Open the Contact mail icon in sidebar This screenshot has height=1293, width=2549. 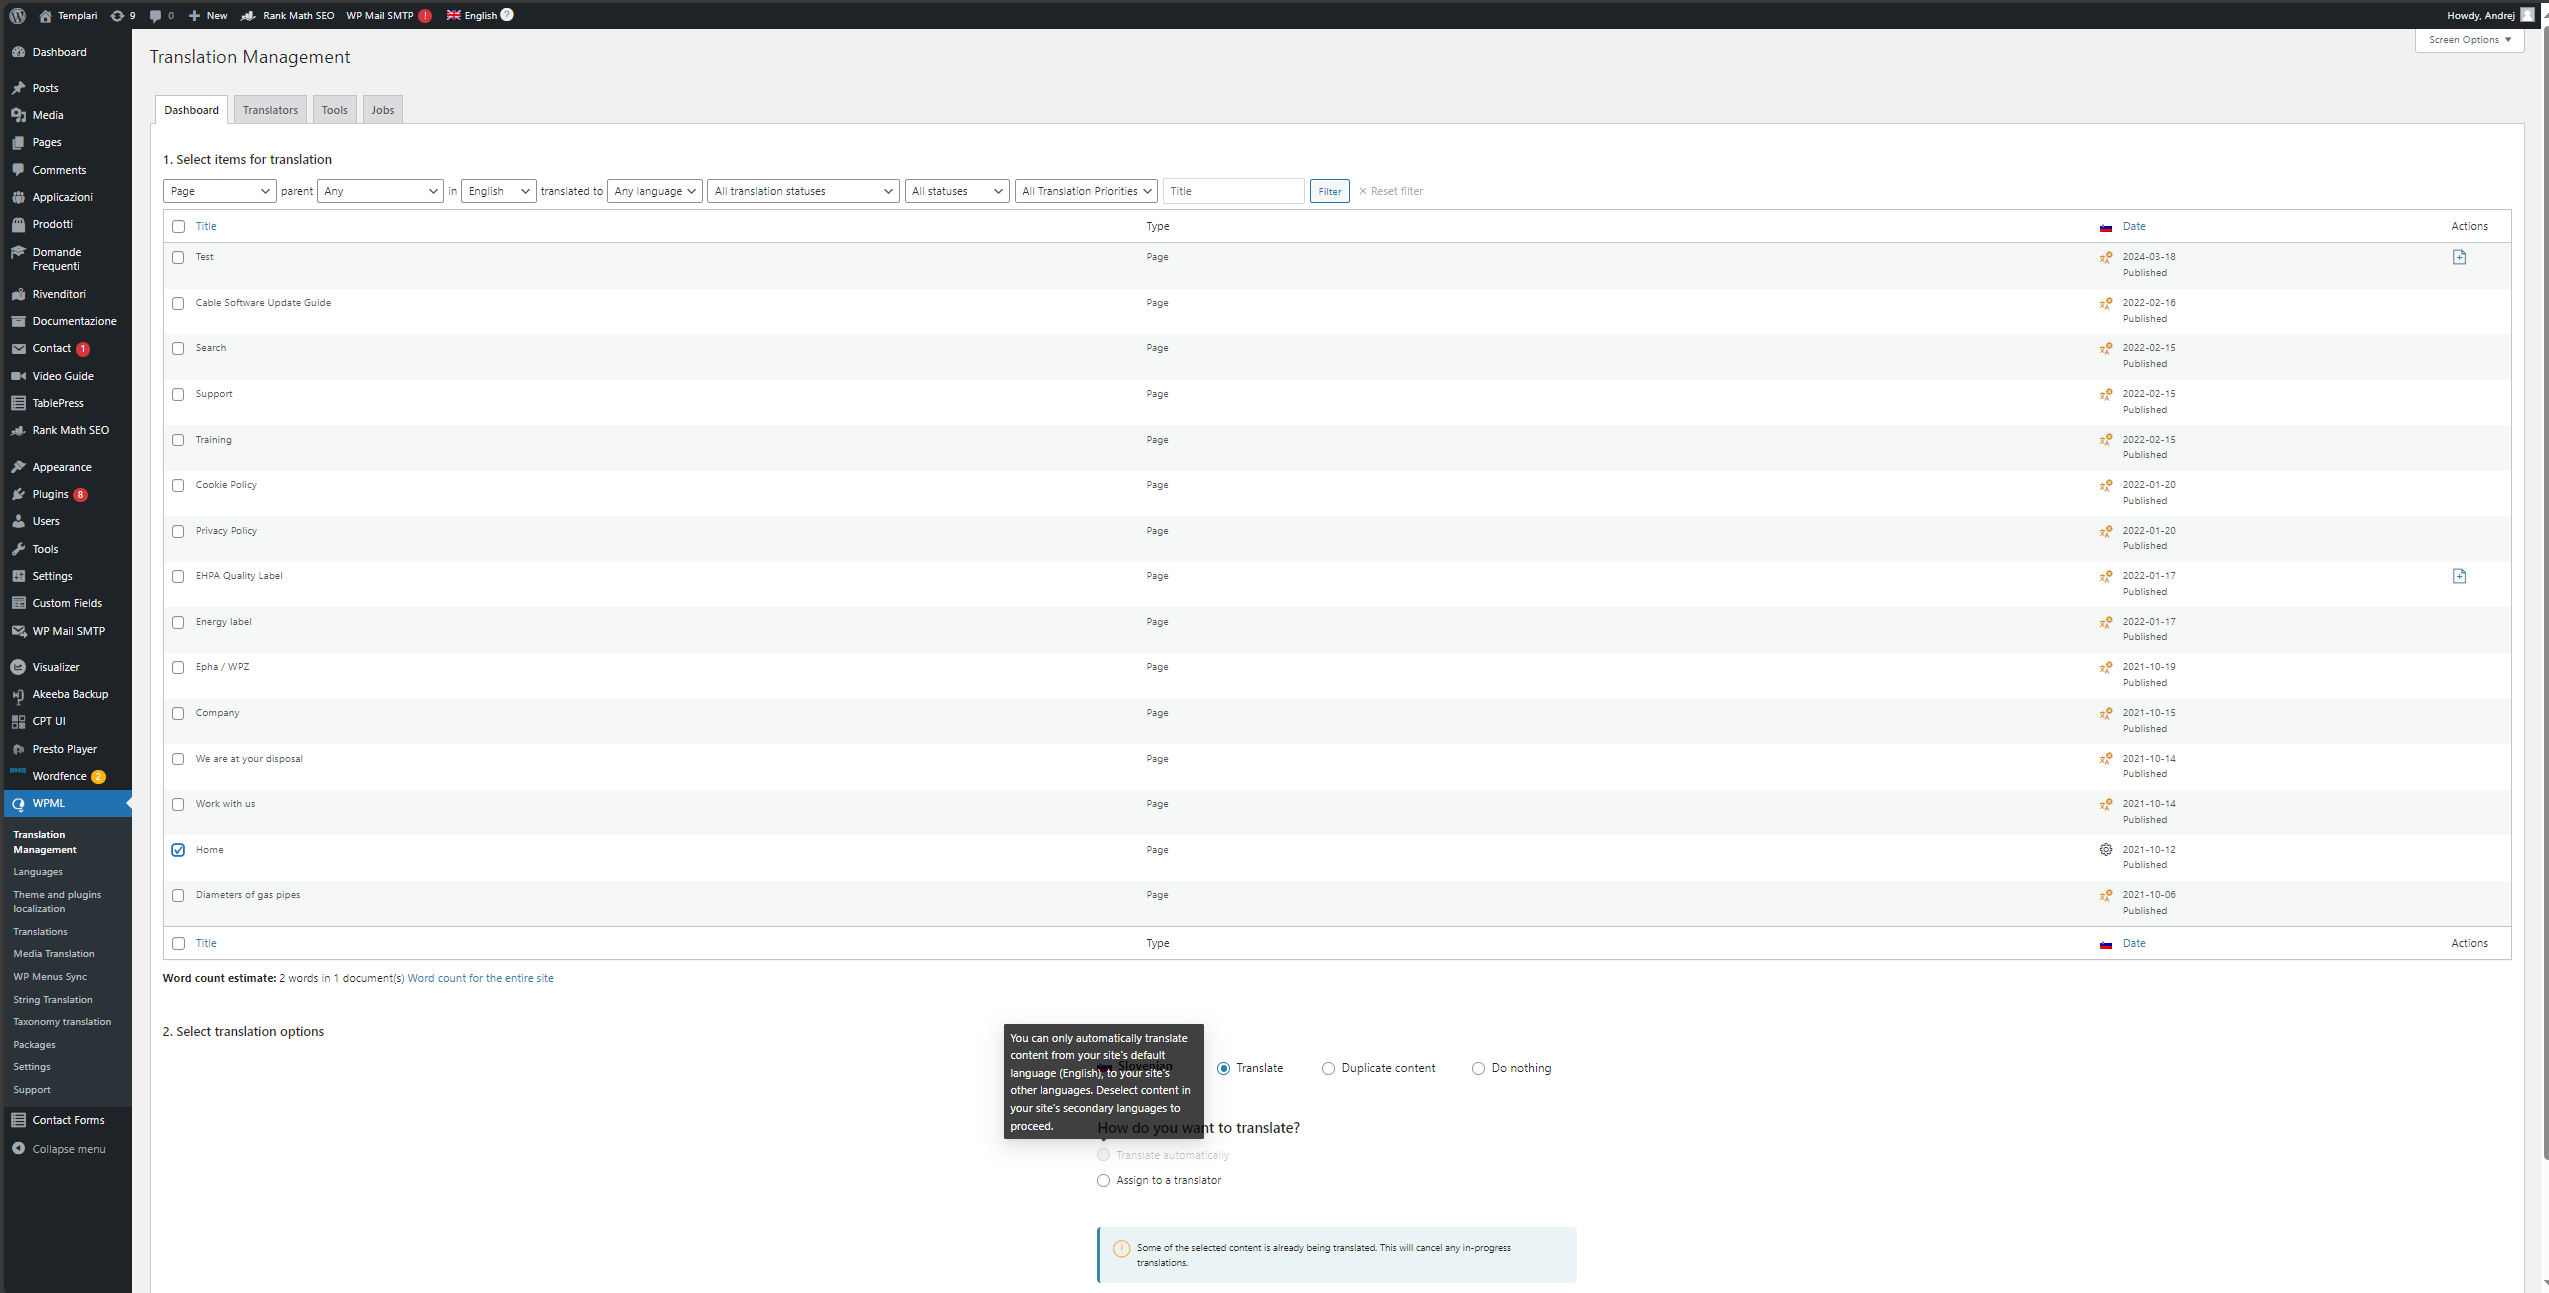pos(18,349)
